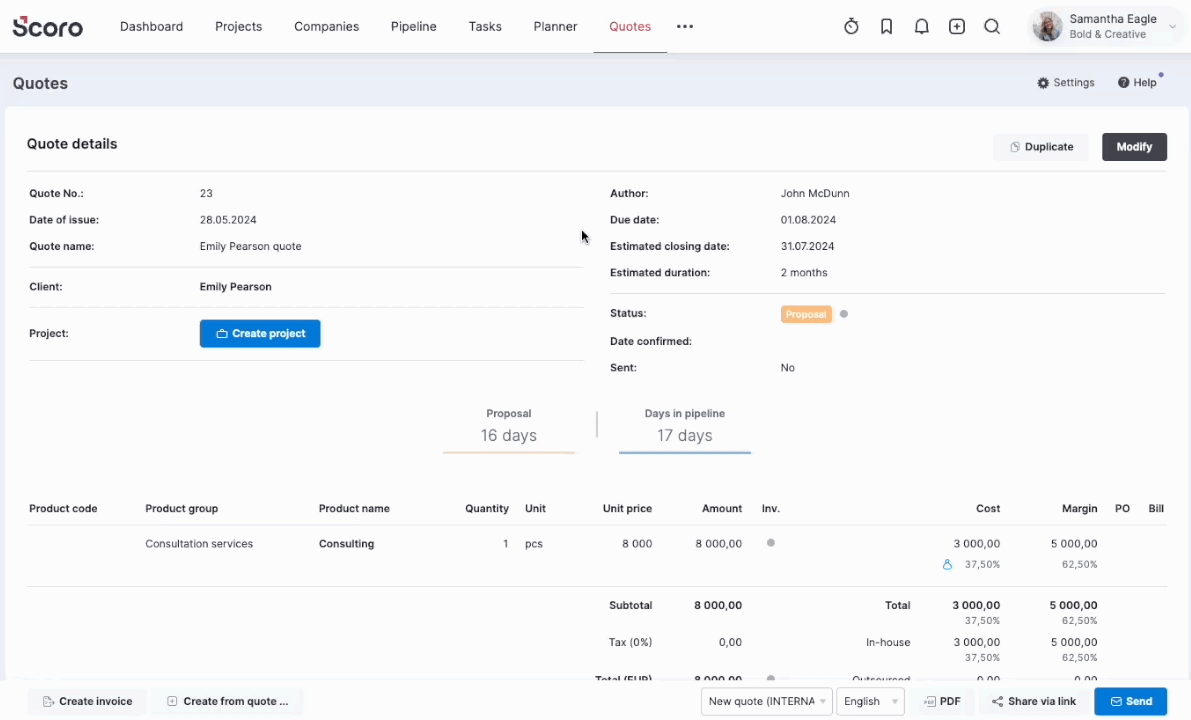The width and height of the screenshot is (1191, 720).
Task: Click the status dot beside Proposal badge
Action: pyautogui.click(x=844, y=314)
